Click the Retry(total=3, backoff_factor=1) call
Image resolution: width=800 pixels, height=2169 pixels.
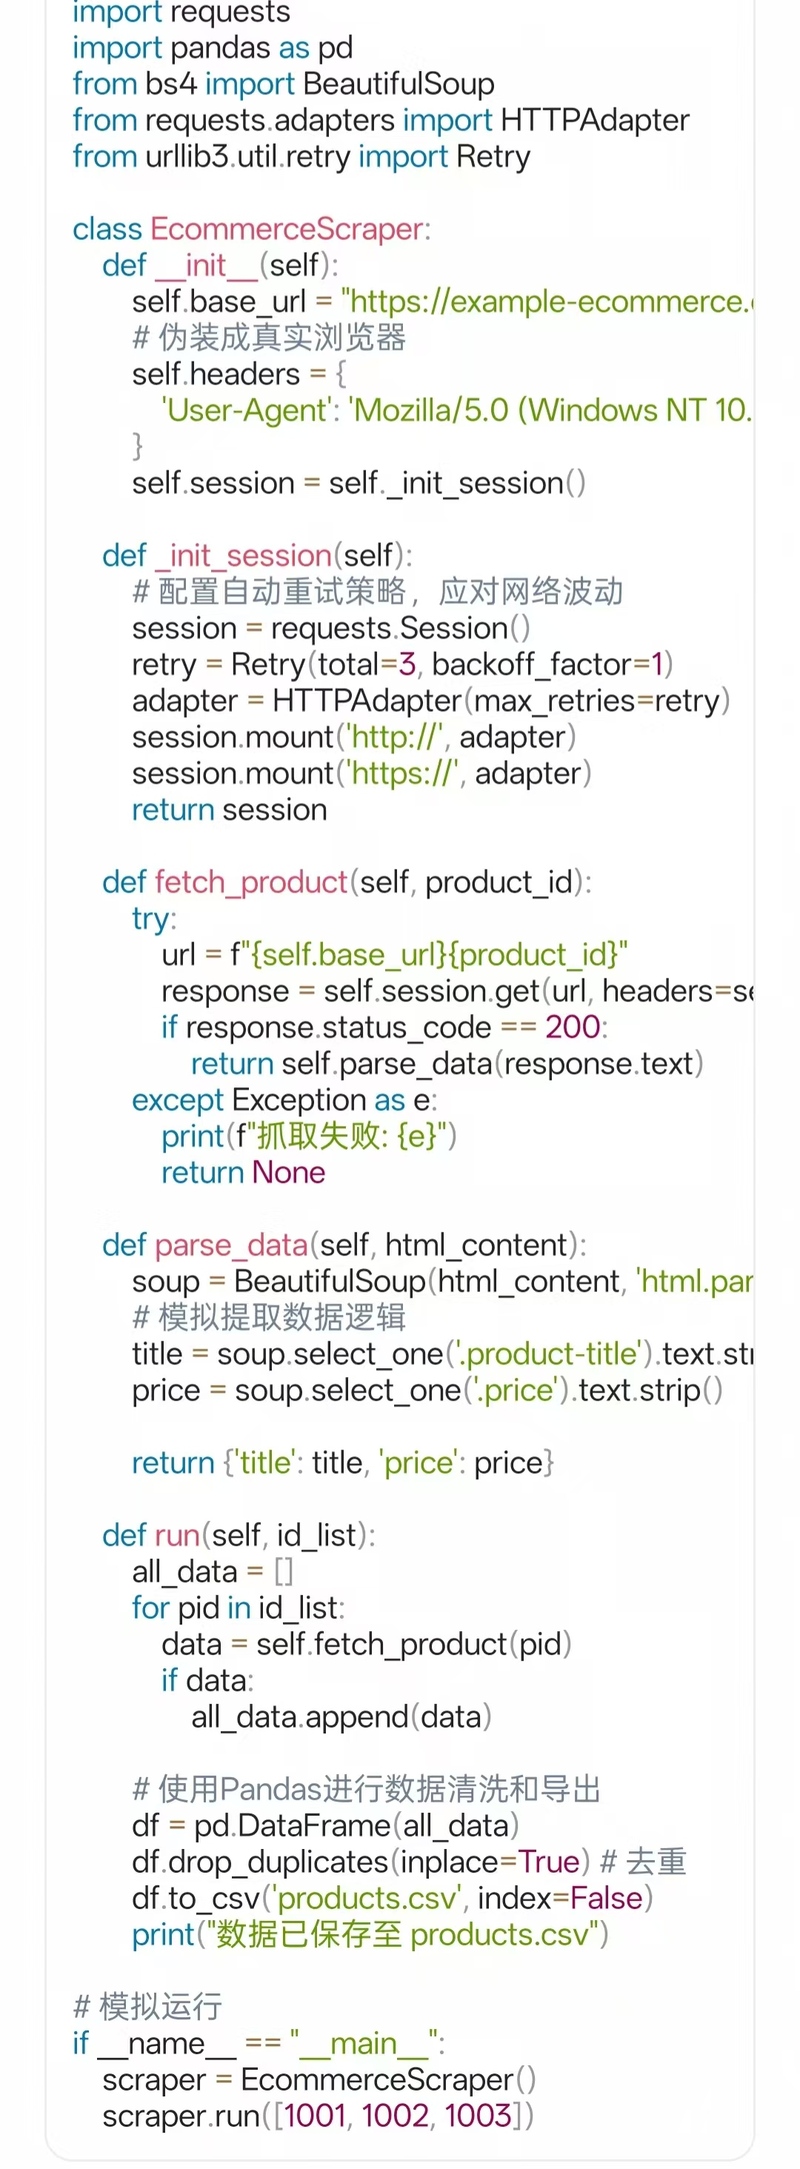coord(452,664)
